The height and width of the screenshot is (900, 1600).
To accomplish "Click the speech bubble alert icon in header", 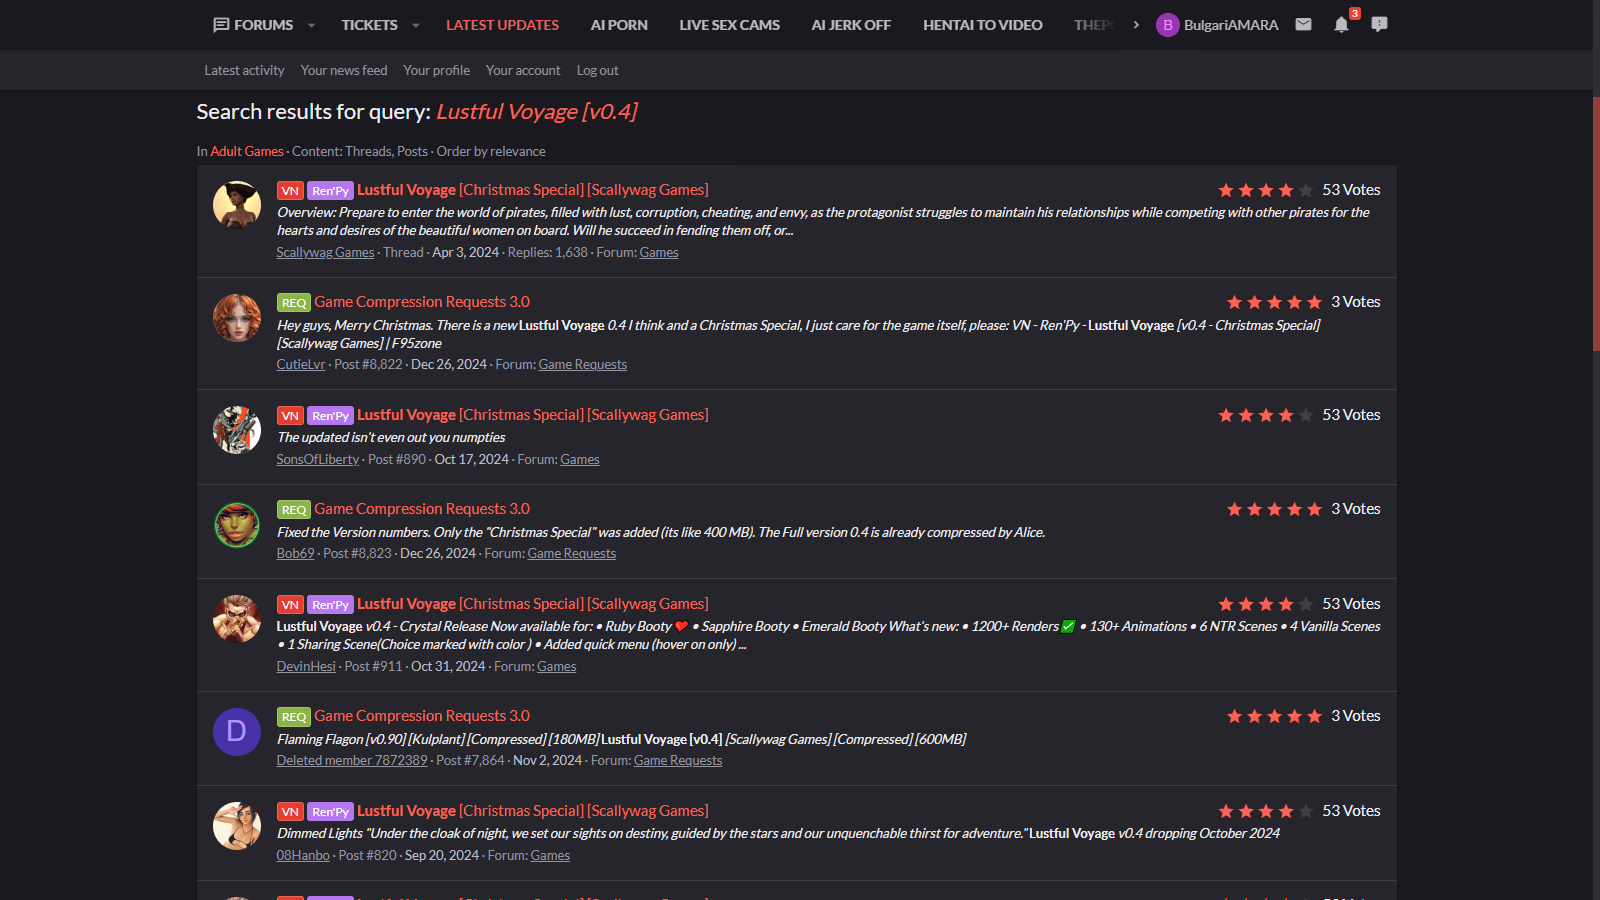I will click(1379, 24).
